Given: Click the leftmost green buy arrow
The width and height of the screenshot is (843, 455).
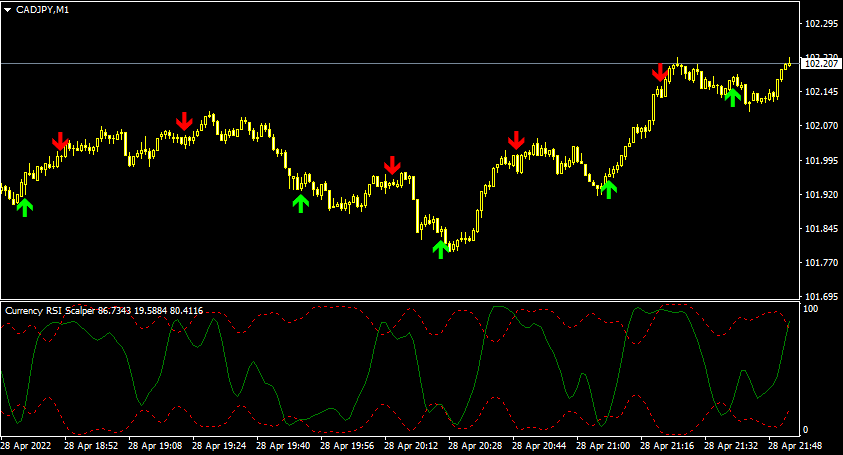Looking at the screenshot, I should point(24,206).
